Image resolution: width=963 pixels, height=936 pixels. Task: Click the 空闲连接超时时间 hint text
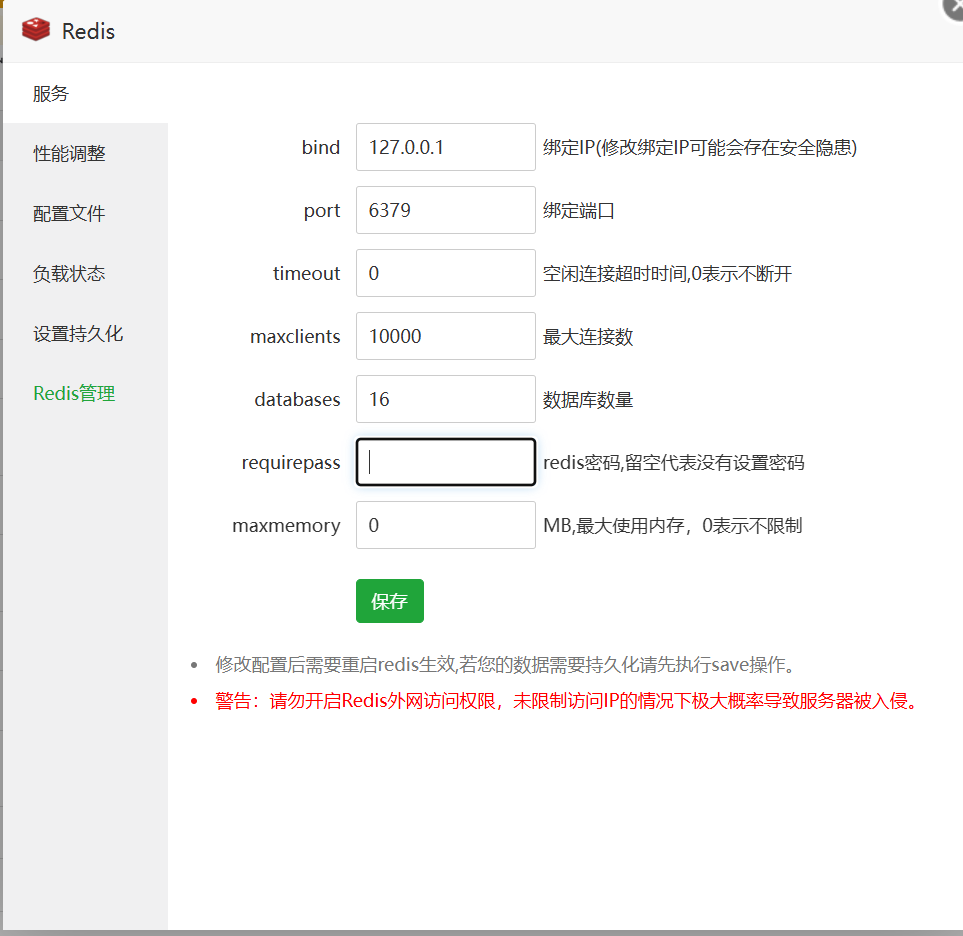pyautogui.click(x=668, y=273)
